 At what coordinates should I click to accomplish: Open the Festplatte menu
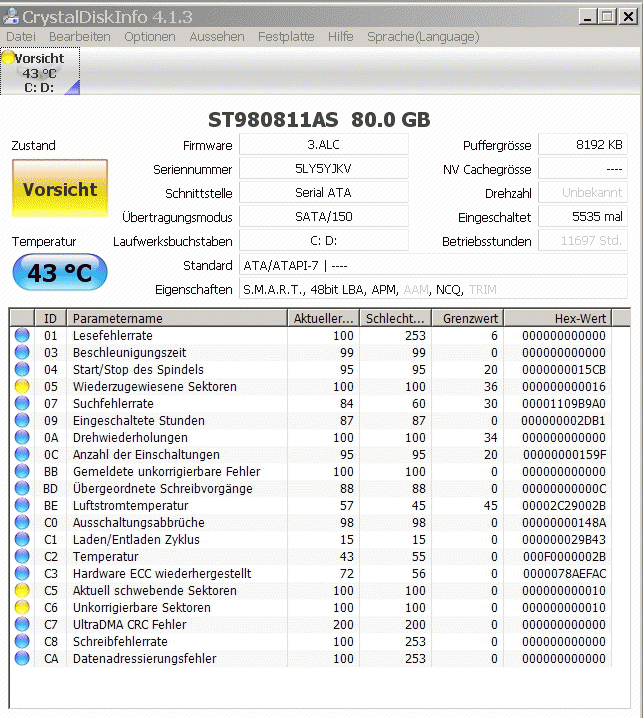coord(286,37)
